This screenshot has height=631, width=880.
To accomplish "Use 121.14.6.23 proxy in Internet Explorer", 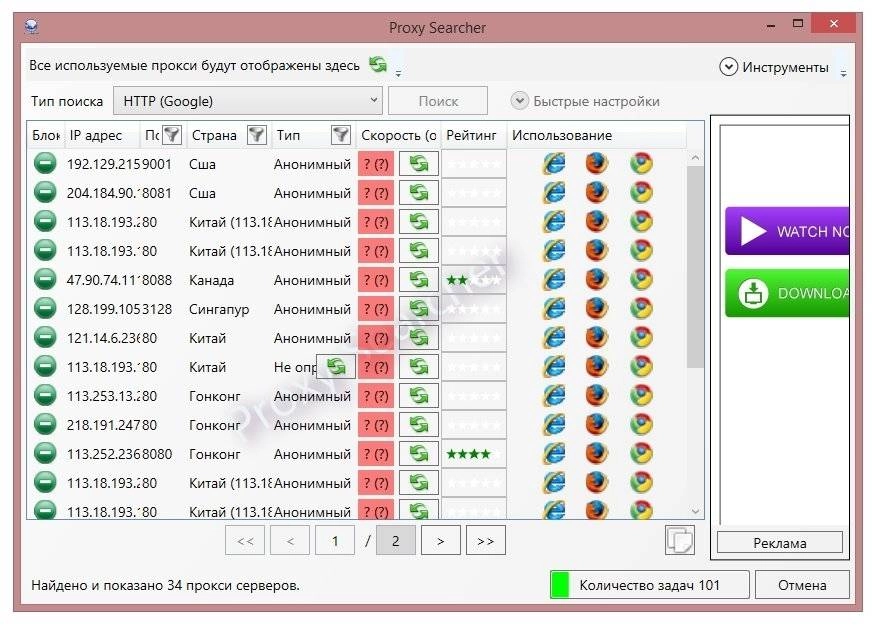I will click(x=554, y=338).
